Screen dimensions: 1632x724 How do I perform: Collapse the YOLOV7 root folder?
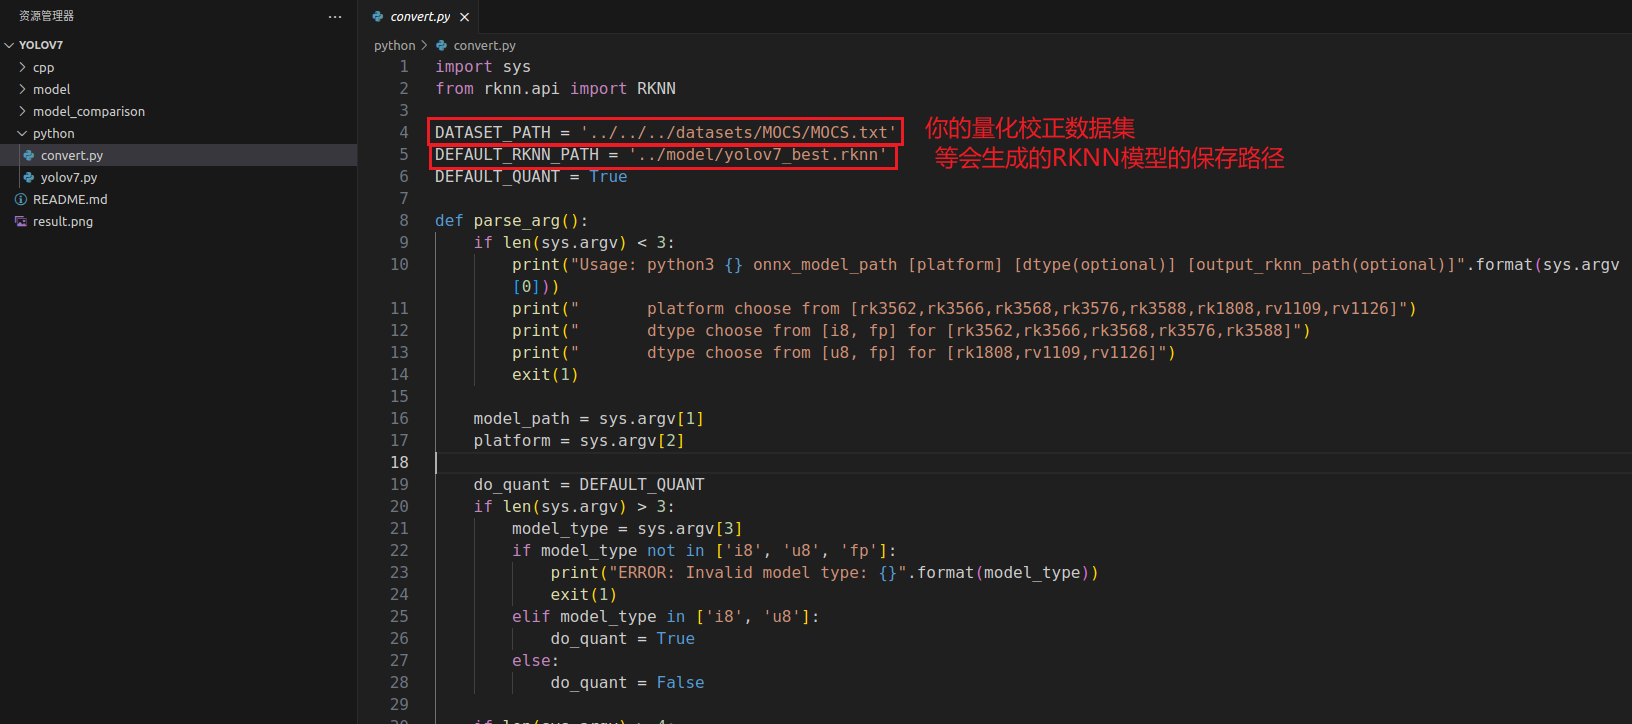(9, 45)
